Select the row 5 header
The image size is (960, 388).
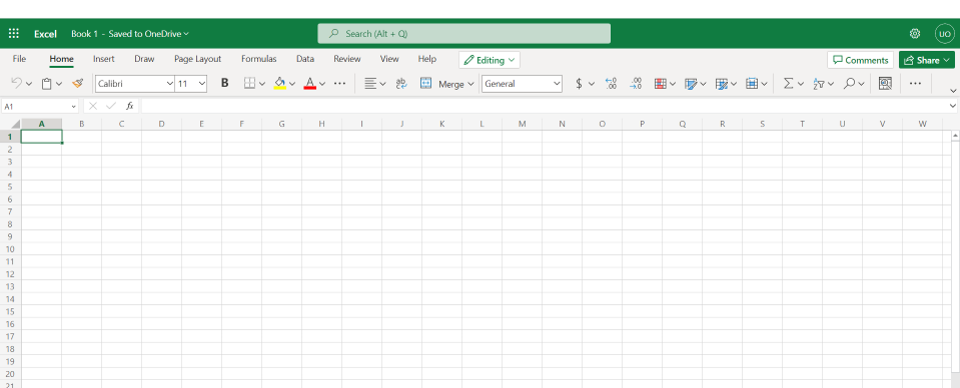click(x=10, y=187)
